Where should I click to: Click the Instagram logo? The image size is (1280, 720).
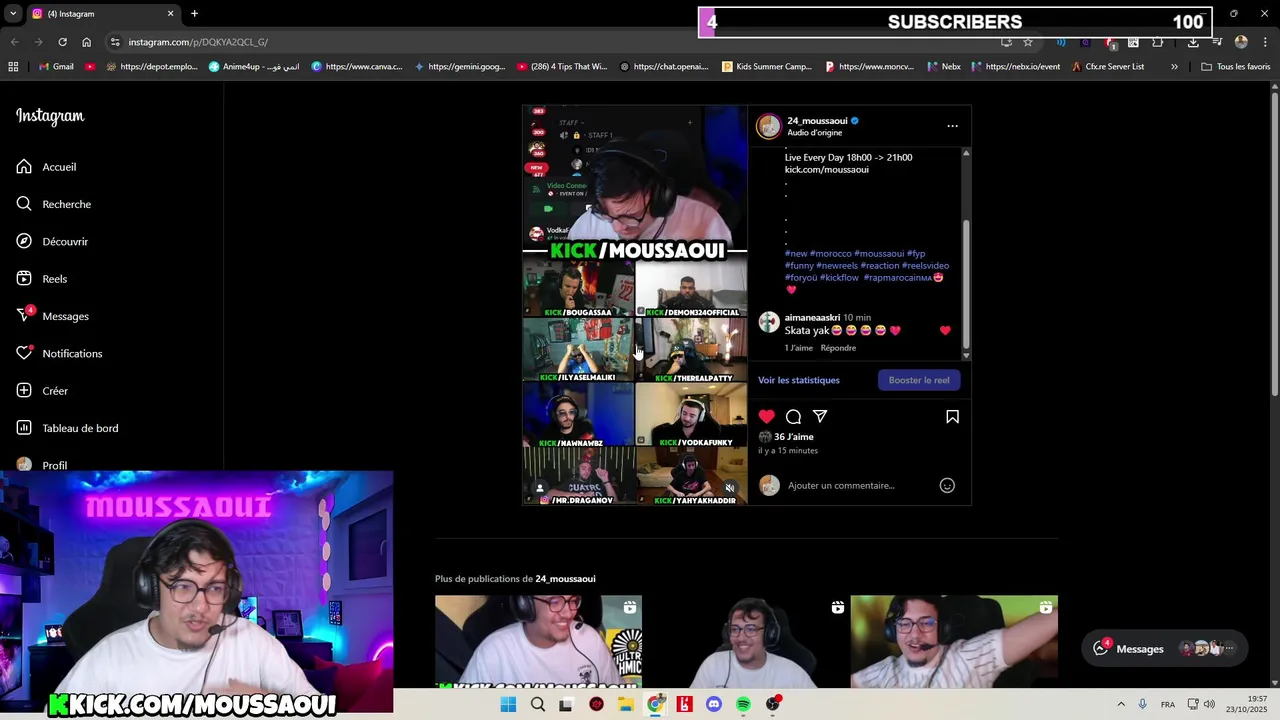click(x=50, y=116)
